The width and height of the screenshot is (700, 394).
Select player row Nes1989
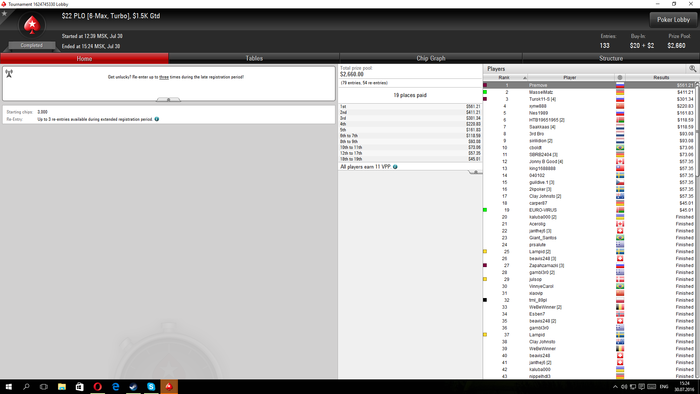coord(589,113)
